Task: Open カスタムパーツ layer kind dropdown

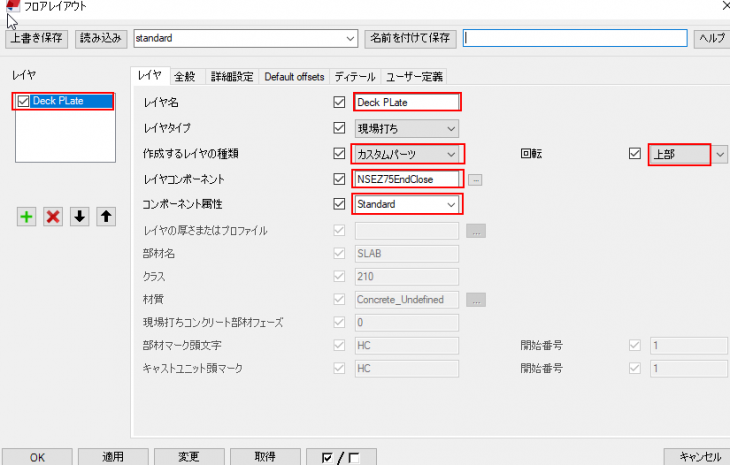Action: (x=406, y=154)
